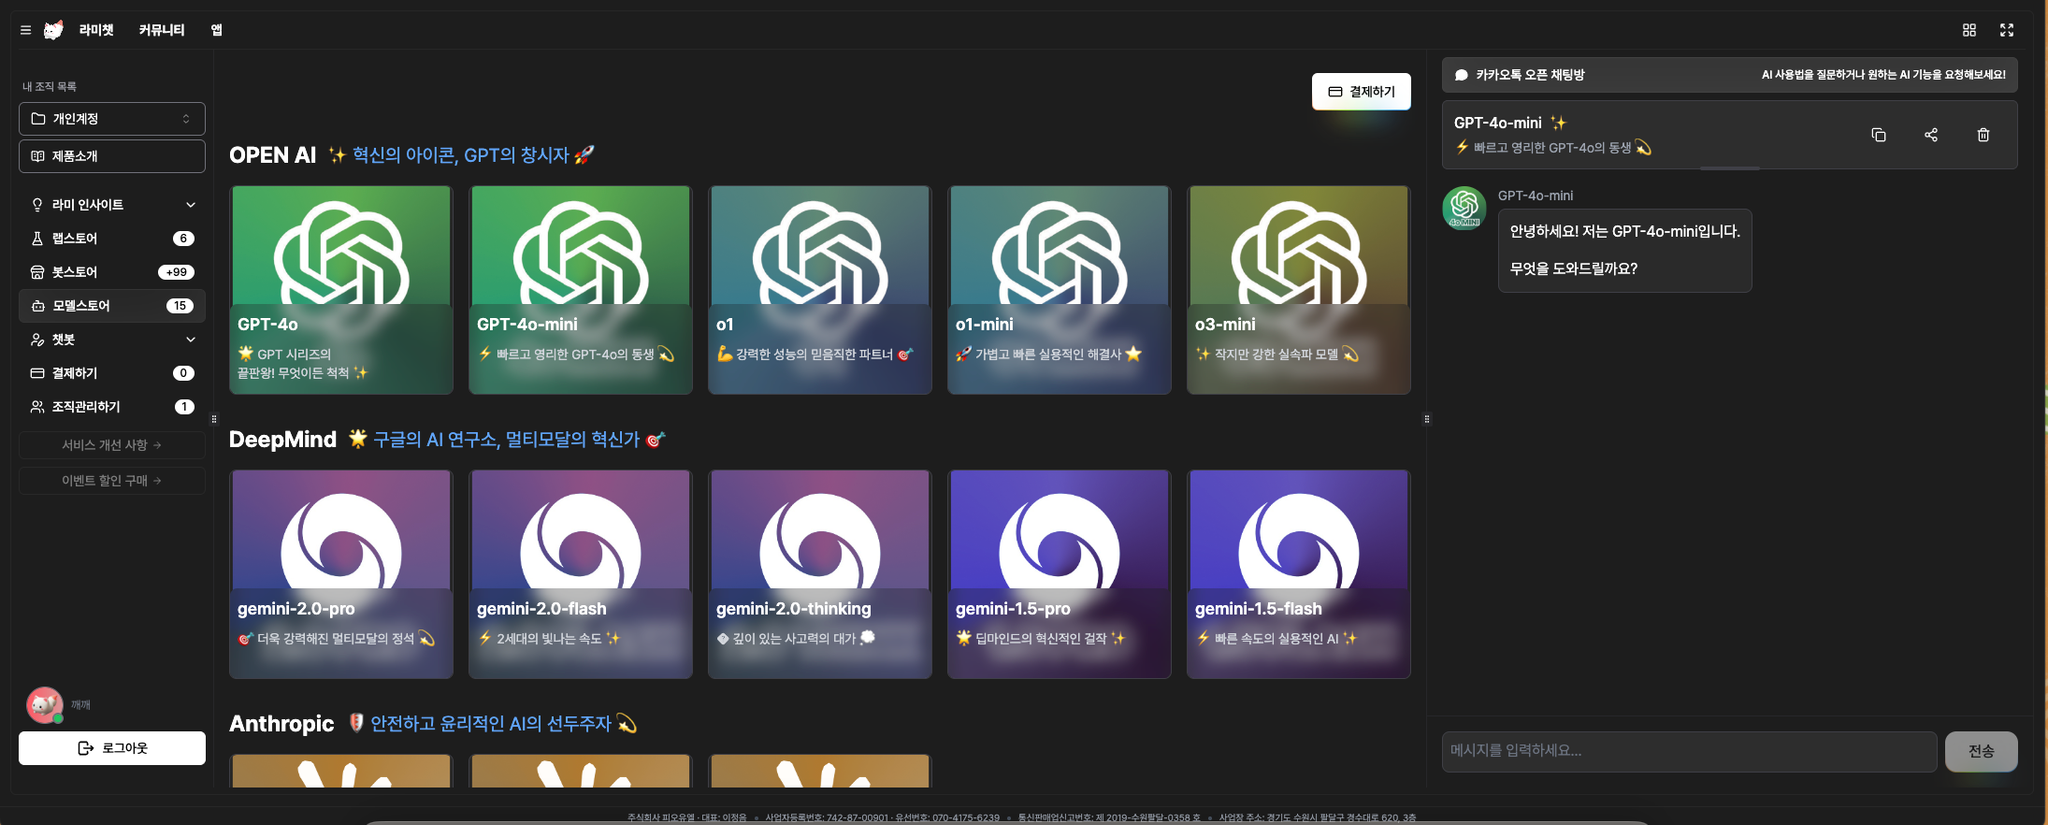Click the Anthropic section heading

coord(281,723)
